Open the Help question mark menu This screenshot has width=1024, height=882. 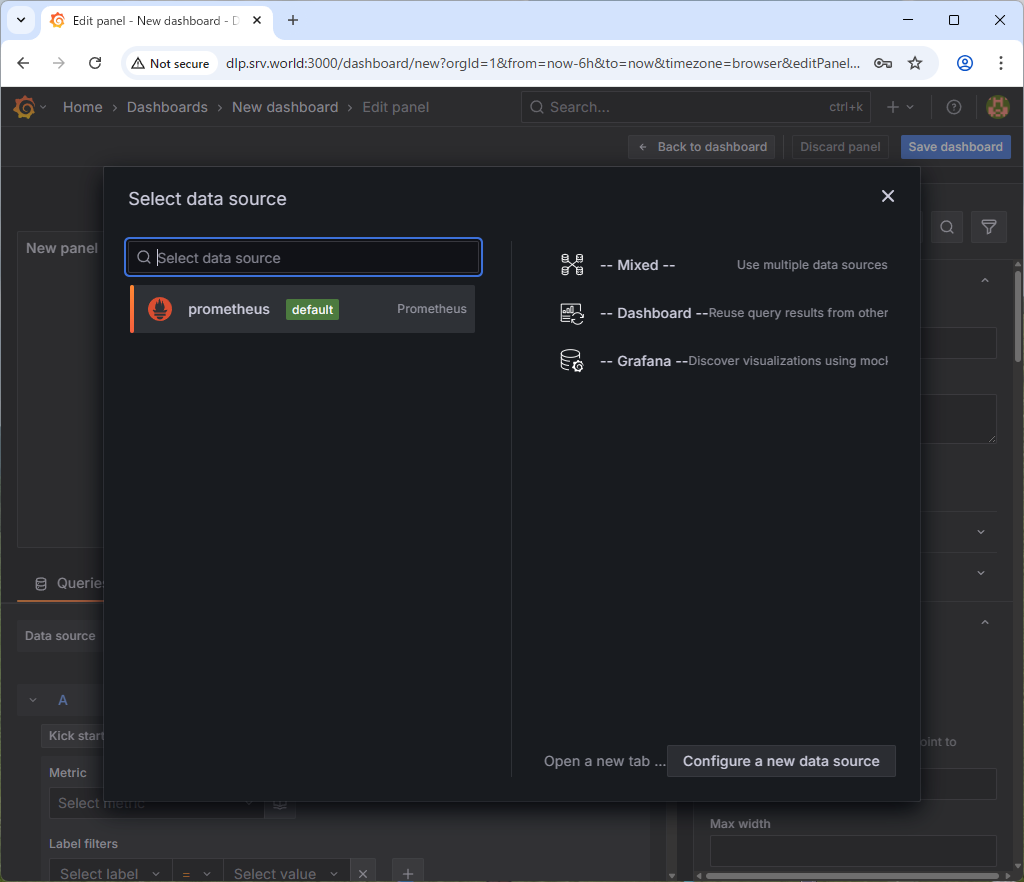[953, 107]
